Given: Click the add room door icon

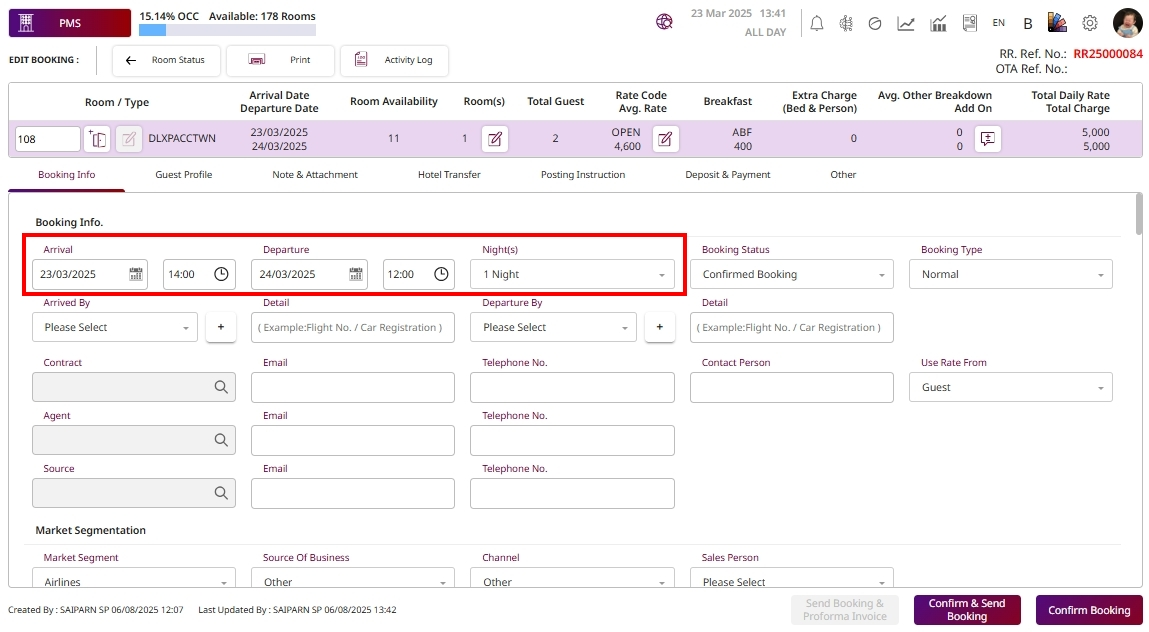Looking at the screenshot, I should (x=97, y=139).
